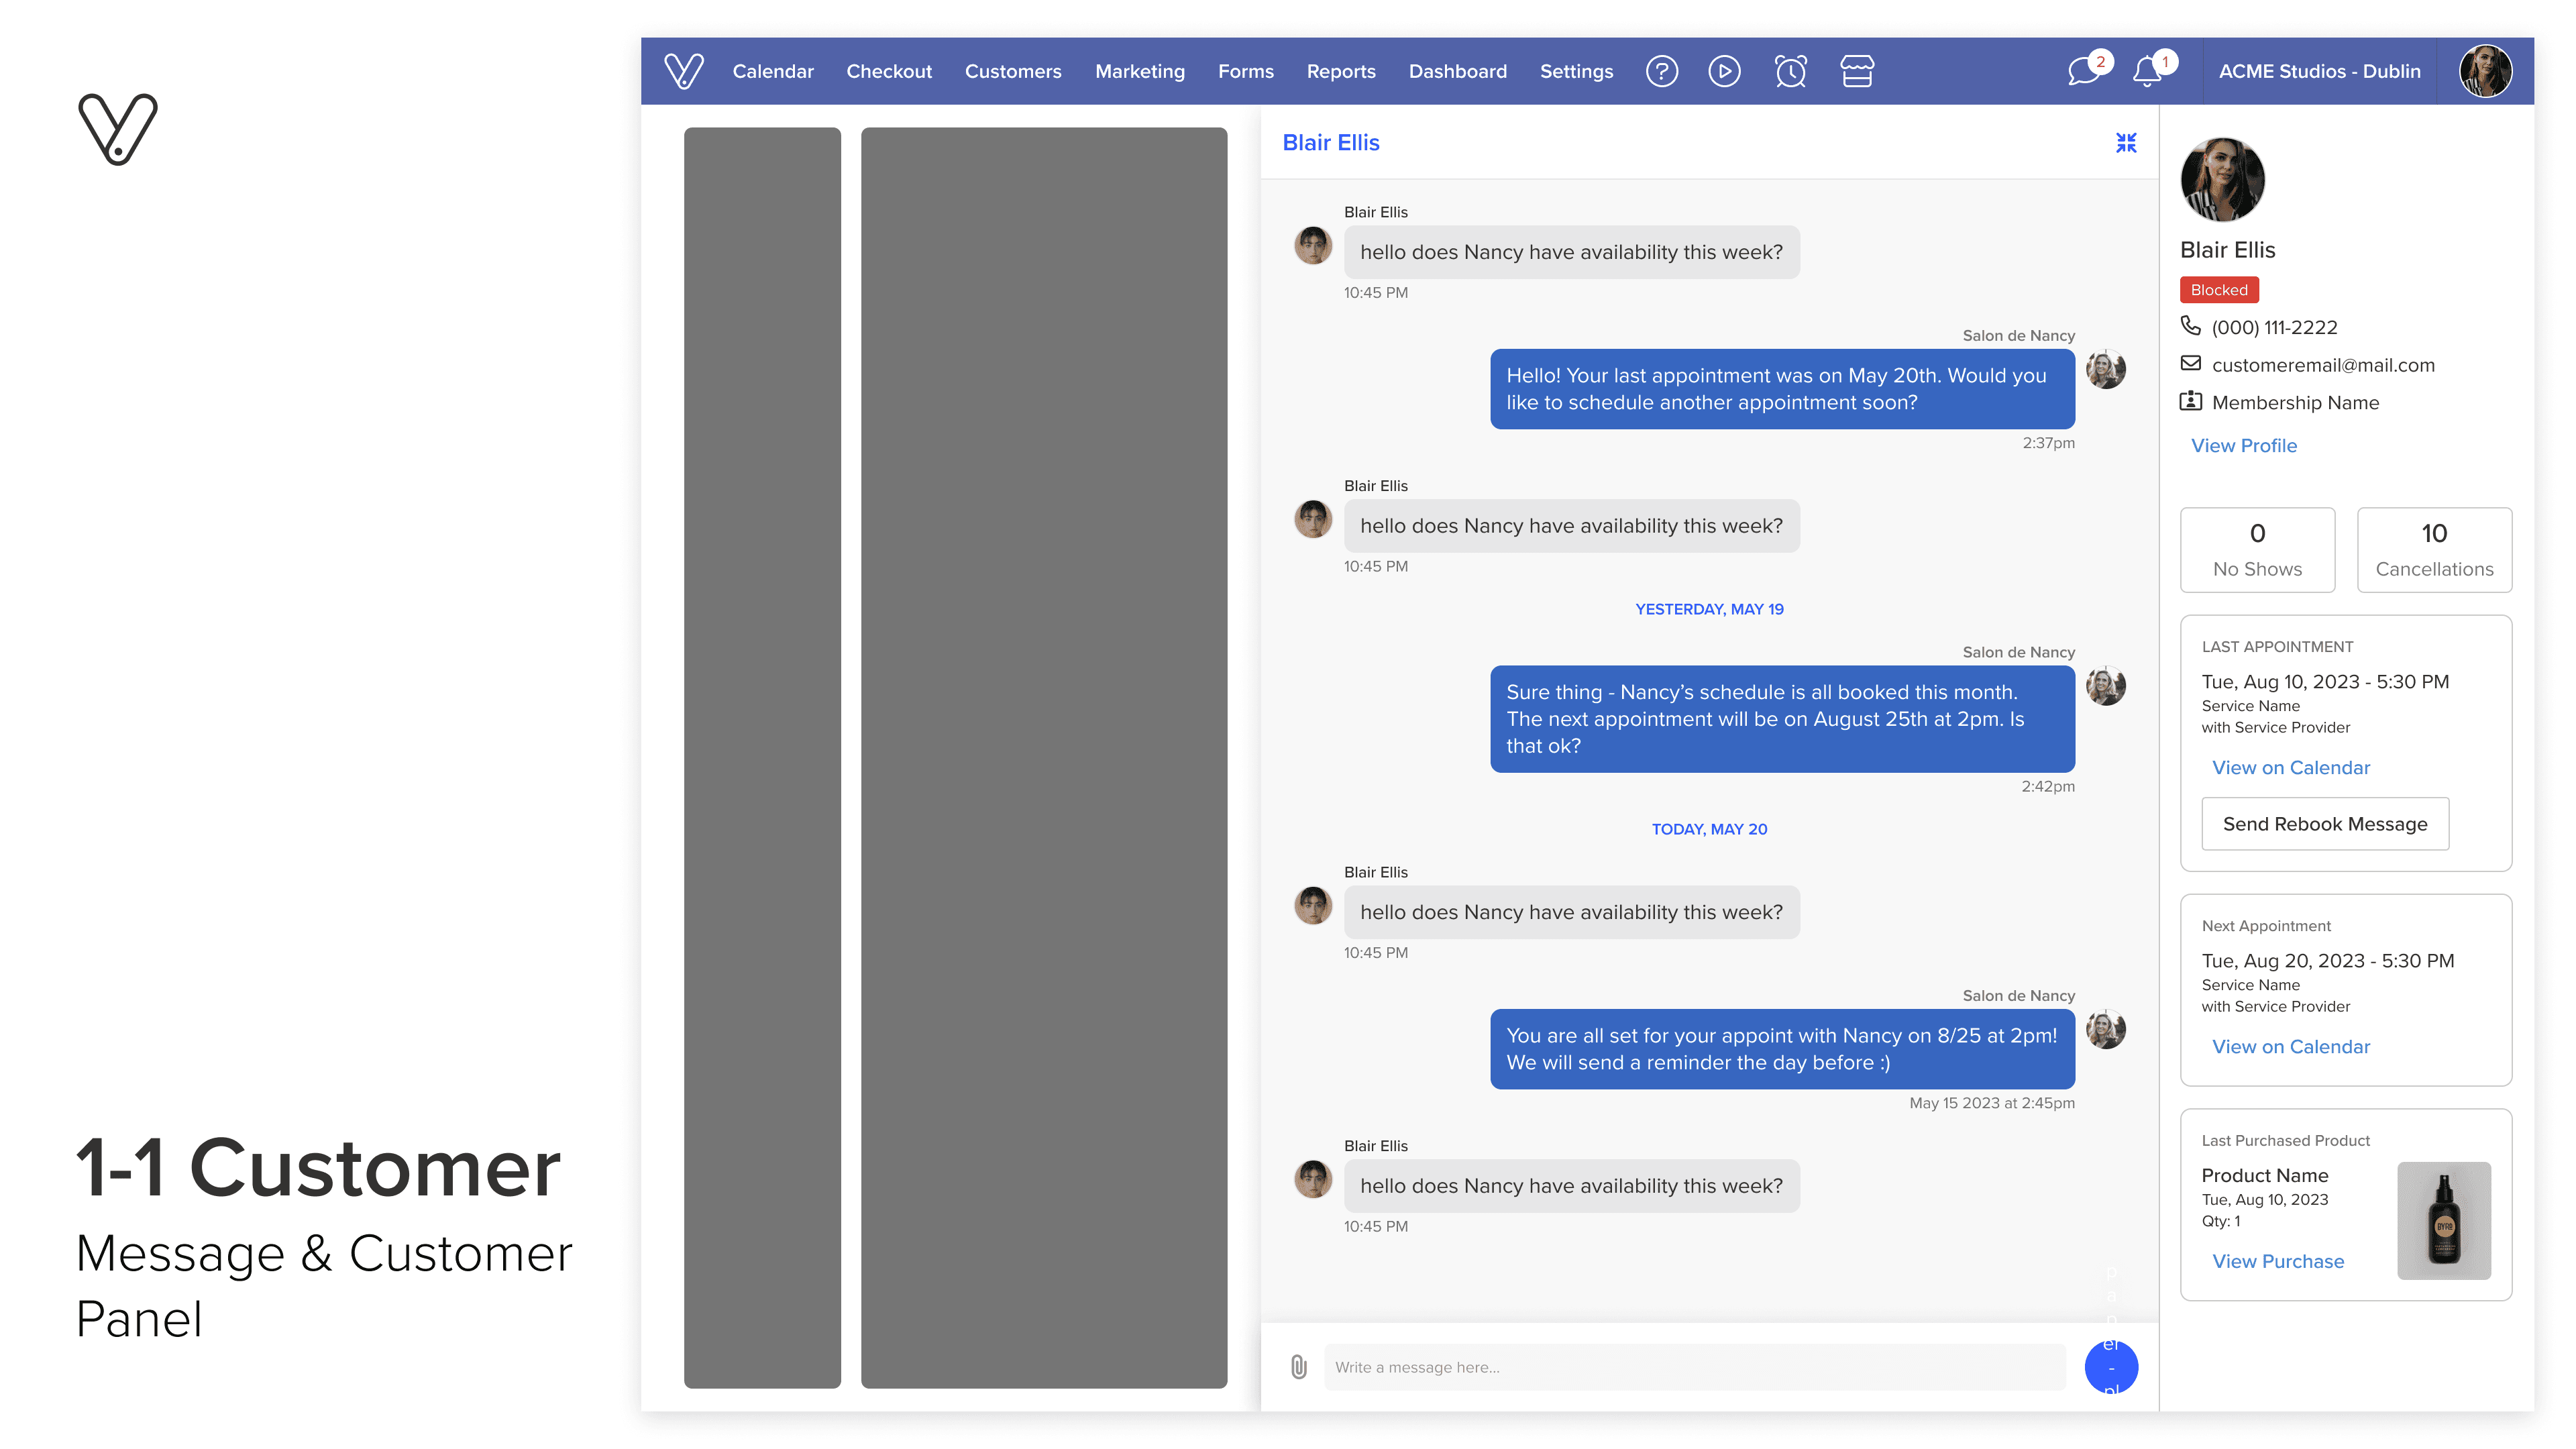Image resolution: width=2576 pixels, height=1449 pixels.
Task: Go to the Customers menu
Action: 1012,71
